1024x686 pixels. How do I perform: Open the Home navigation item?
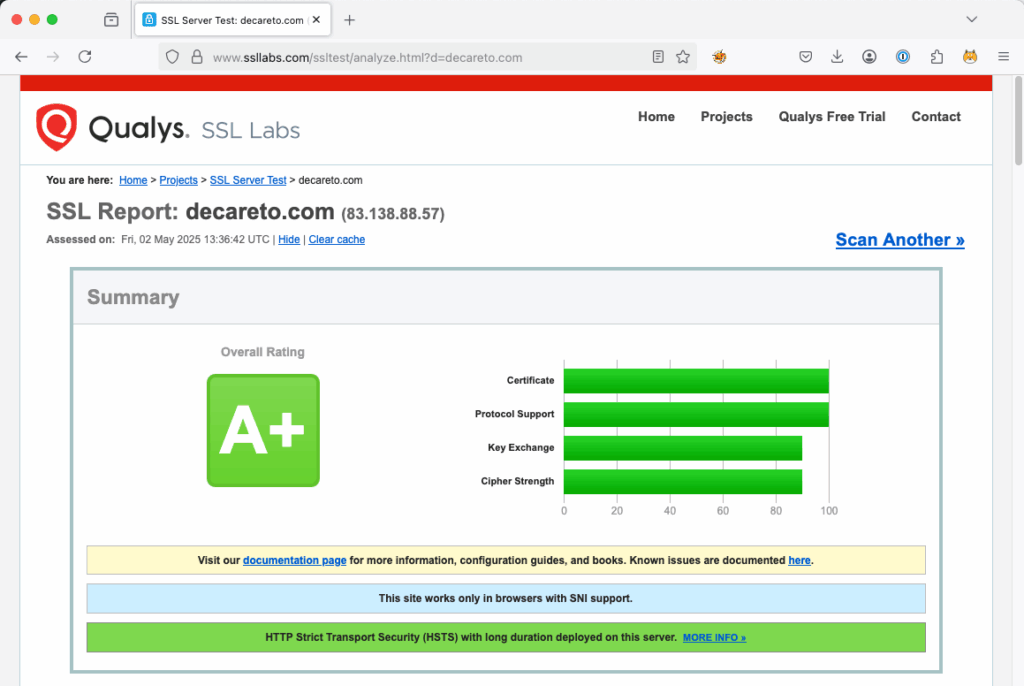click(656, 116)
